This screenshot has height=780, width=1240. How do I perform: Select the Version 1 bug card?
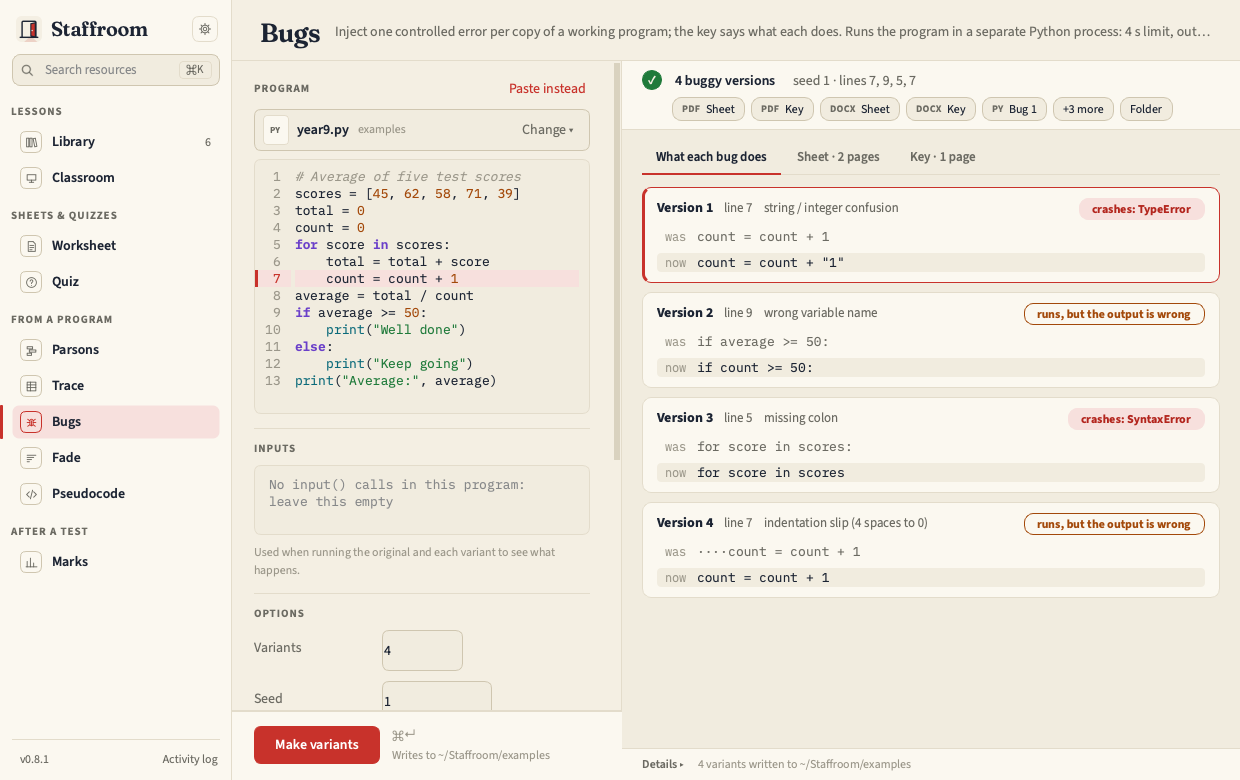click(x=931, y=235)
